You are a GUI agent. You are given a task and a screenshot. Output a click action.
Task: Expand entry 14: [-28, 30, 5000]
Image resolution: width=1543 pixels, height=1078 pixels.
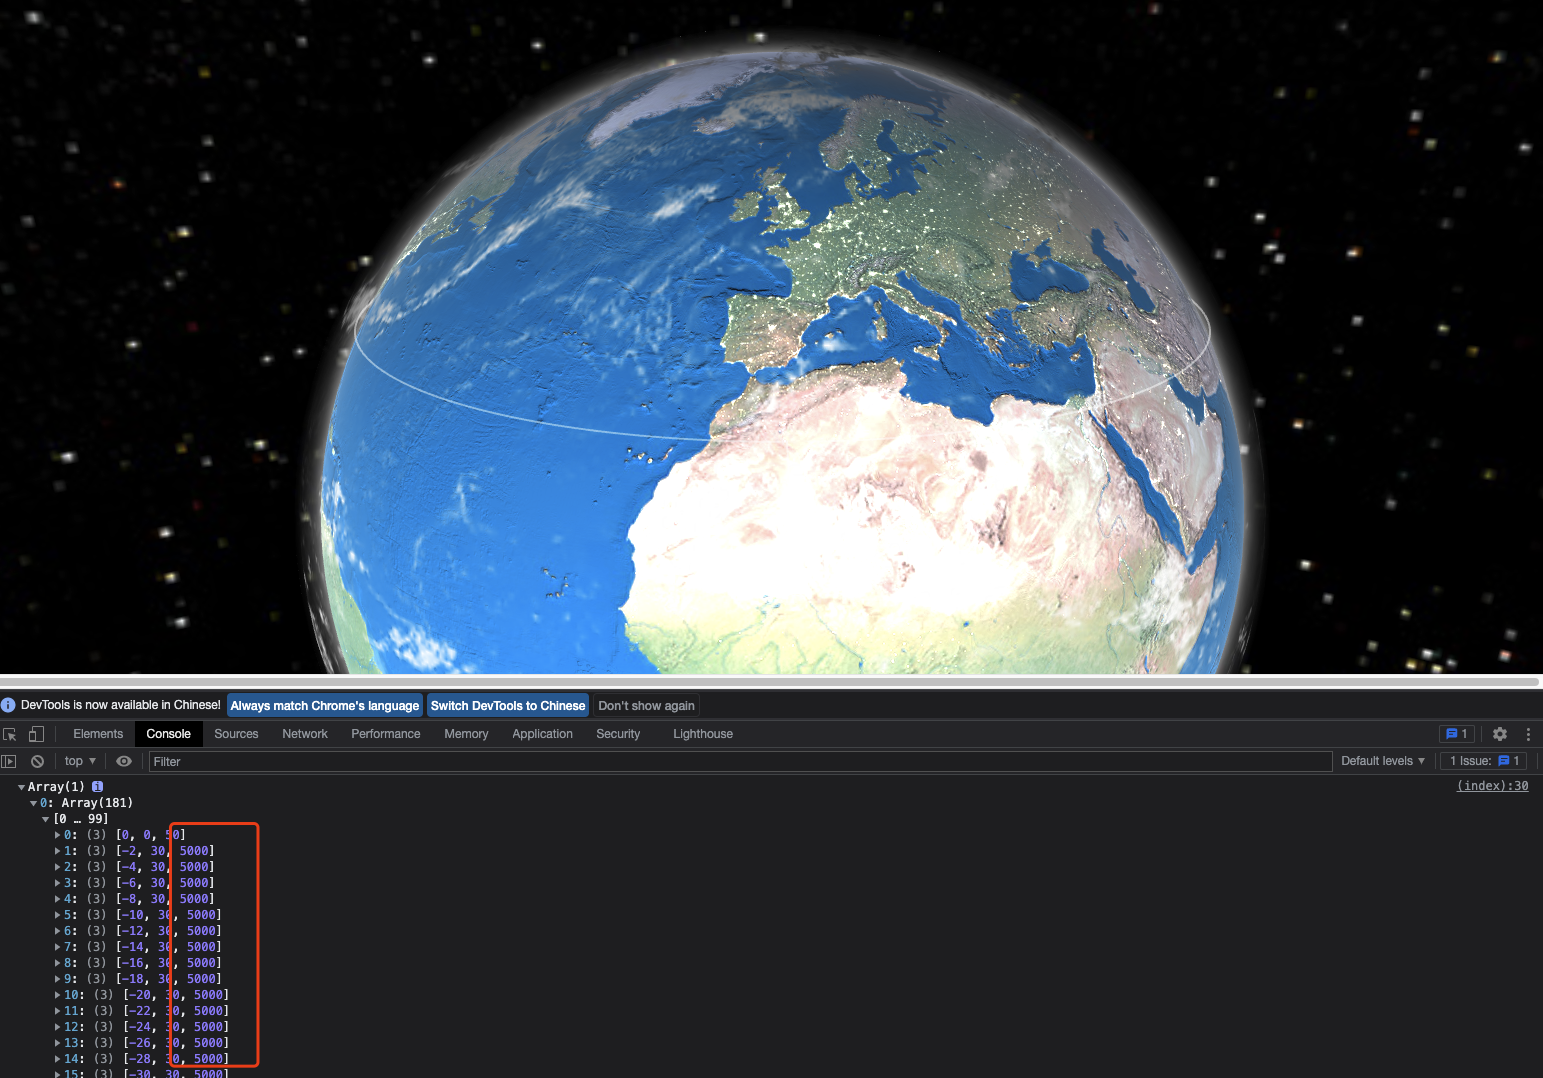pos(58,1059)
